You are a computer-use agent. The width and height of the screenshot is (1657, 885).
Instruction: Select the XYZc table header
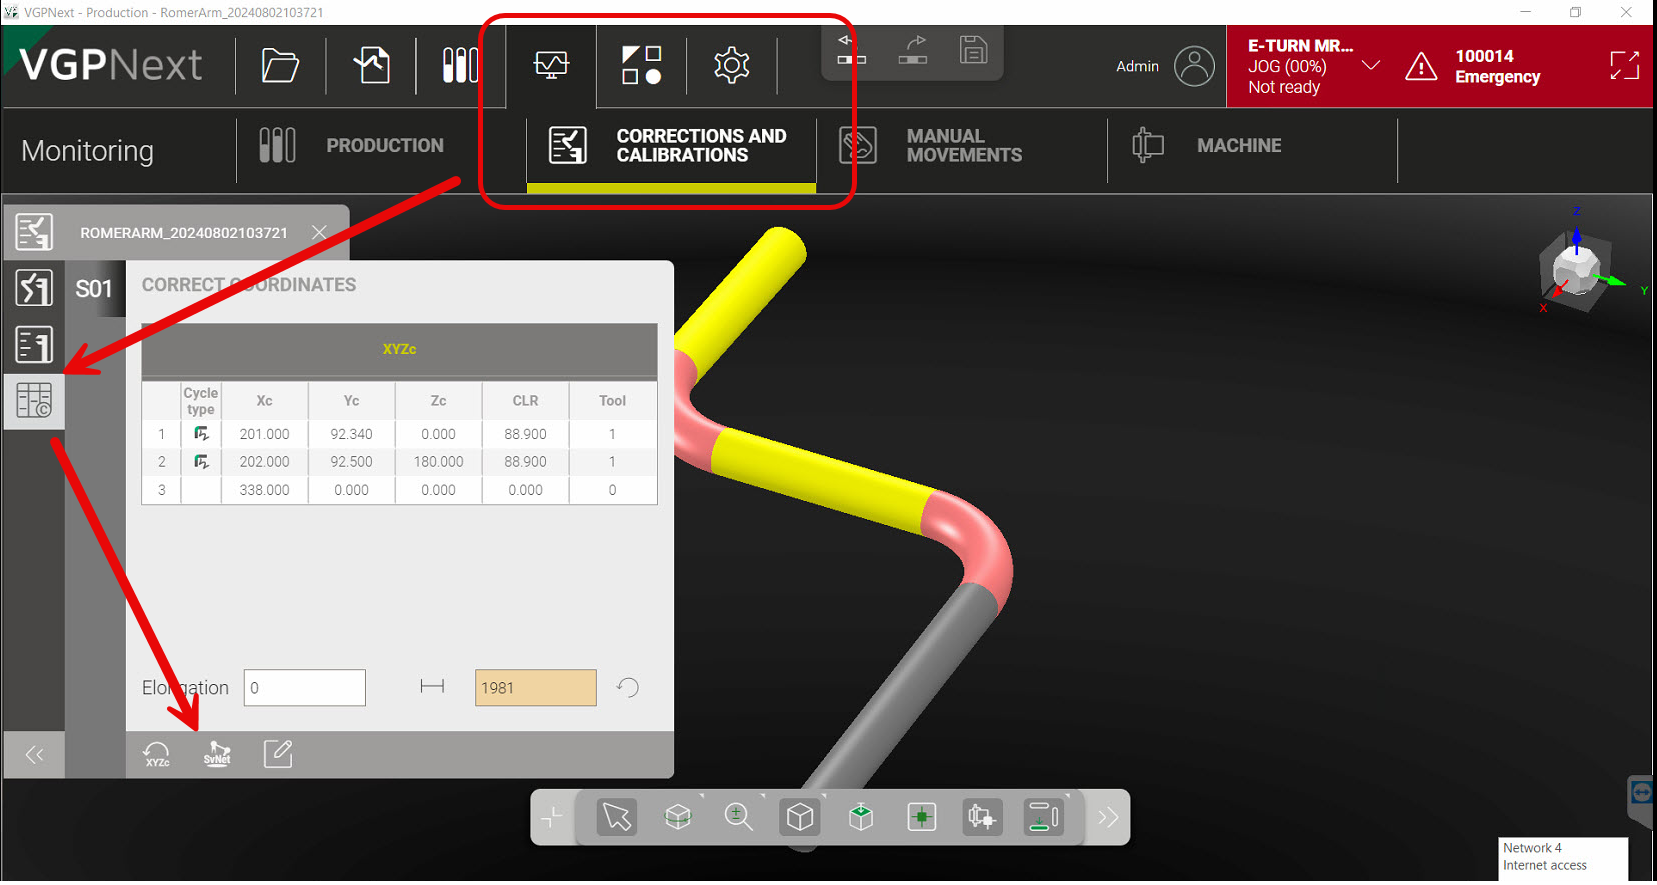399,349
